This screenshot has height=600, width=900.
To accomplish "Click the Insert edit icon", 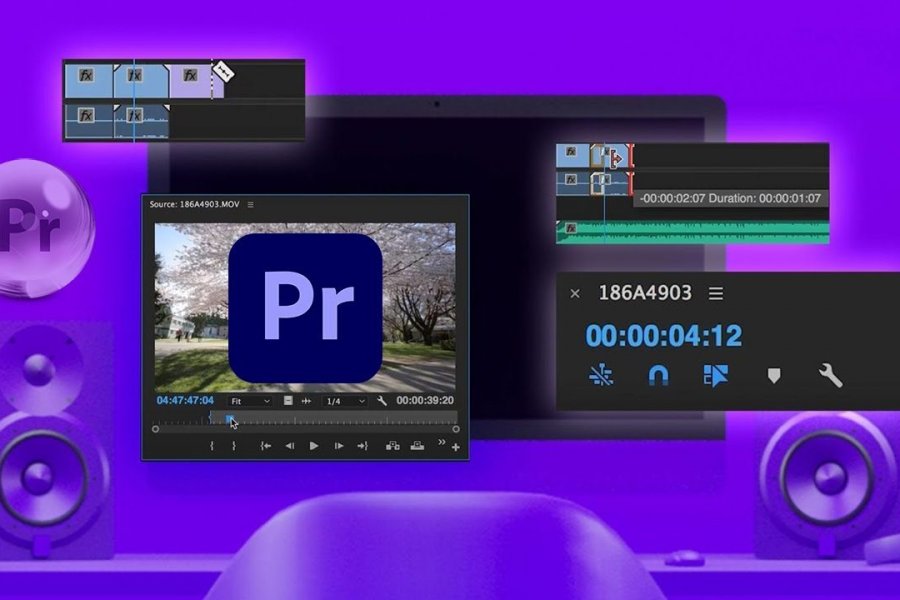I will pos(393,446).
